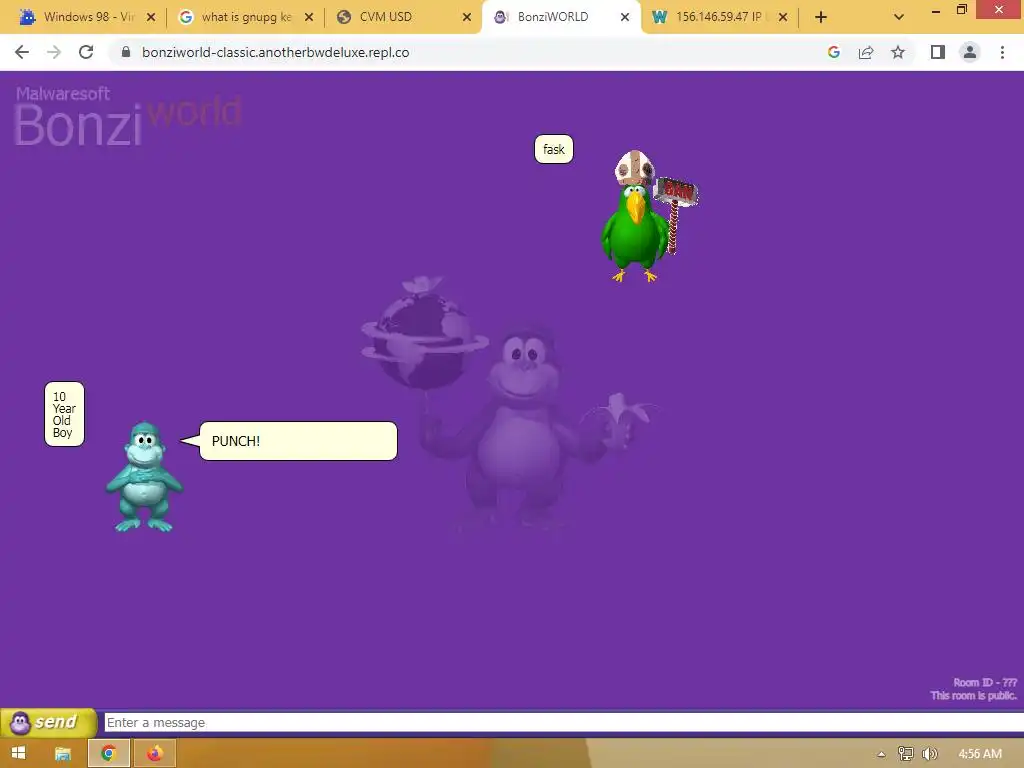1024x768 pixels.
Task: Click the send button
Action: [48, 722]
